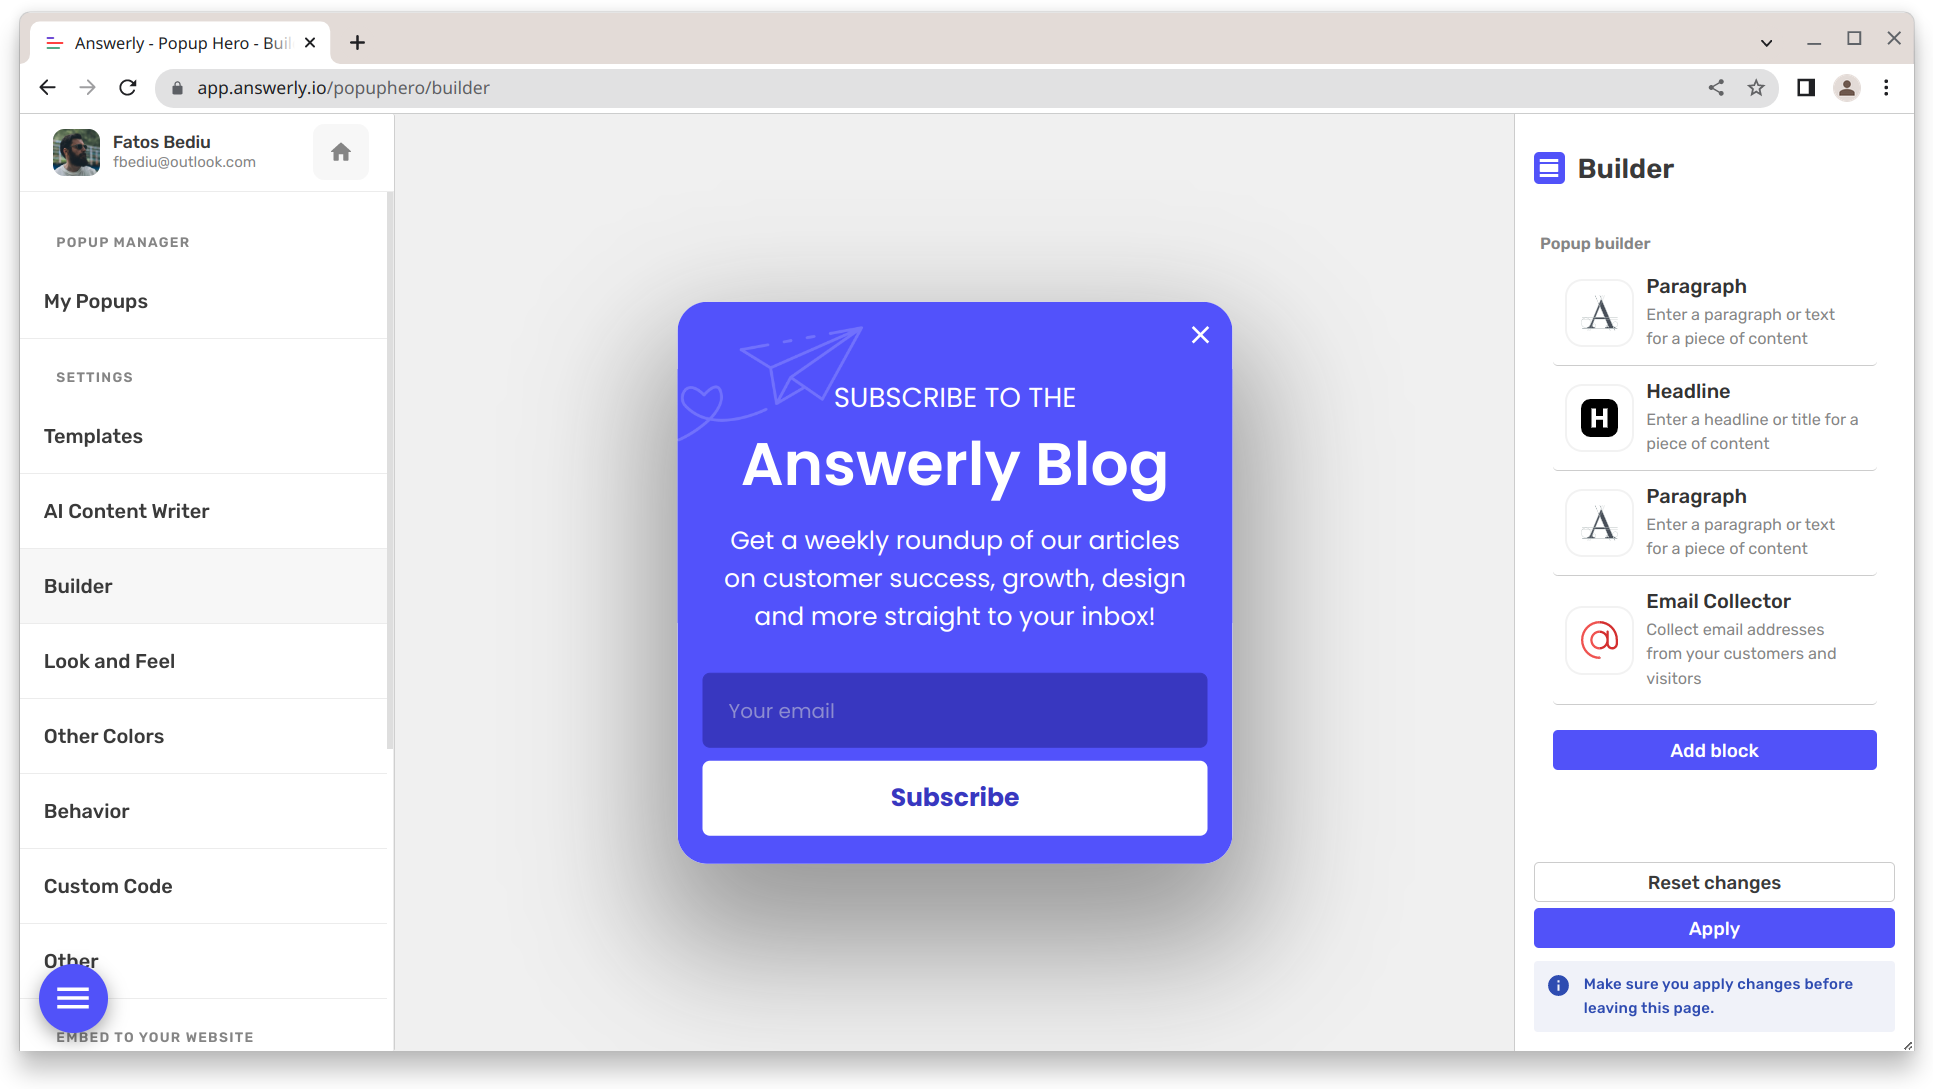Image resolution: width=1933 pixels, height=1089 pixels.
Task: Click the Add block button
Action: pyautogui.click(x=1714, y=750)
